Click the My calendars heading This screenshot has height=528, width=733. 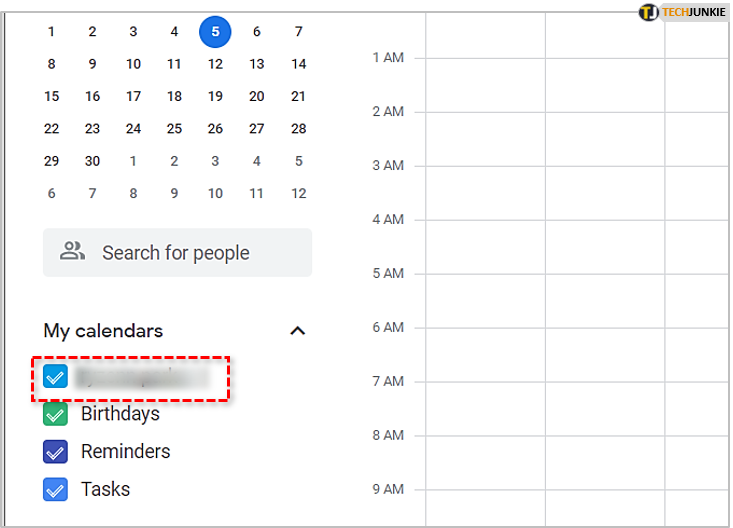click(x=103, y=331)
